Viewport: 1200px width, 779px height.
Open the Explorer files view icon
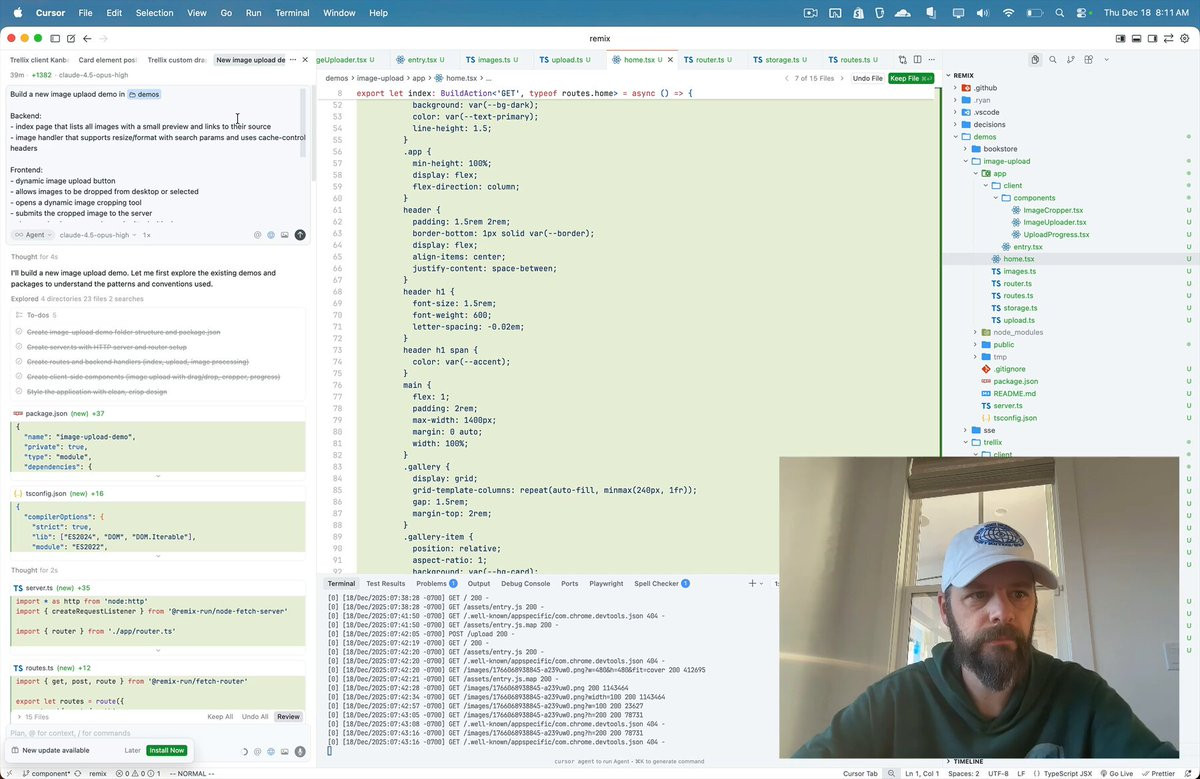(1035, 60)
